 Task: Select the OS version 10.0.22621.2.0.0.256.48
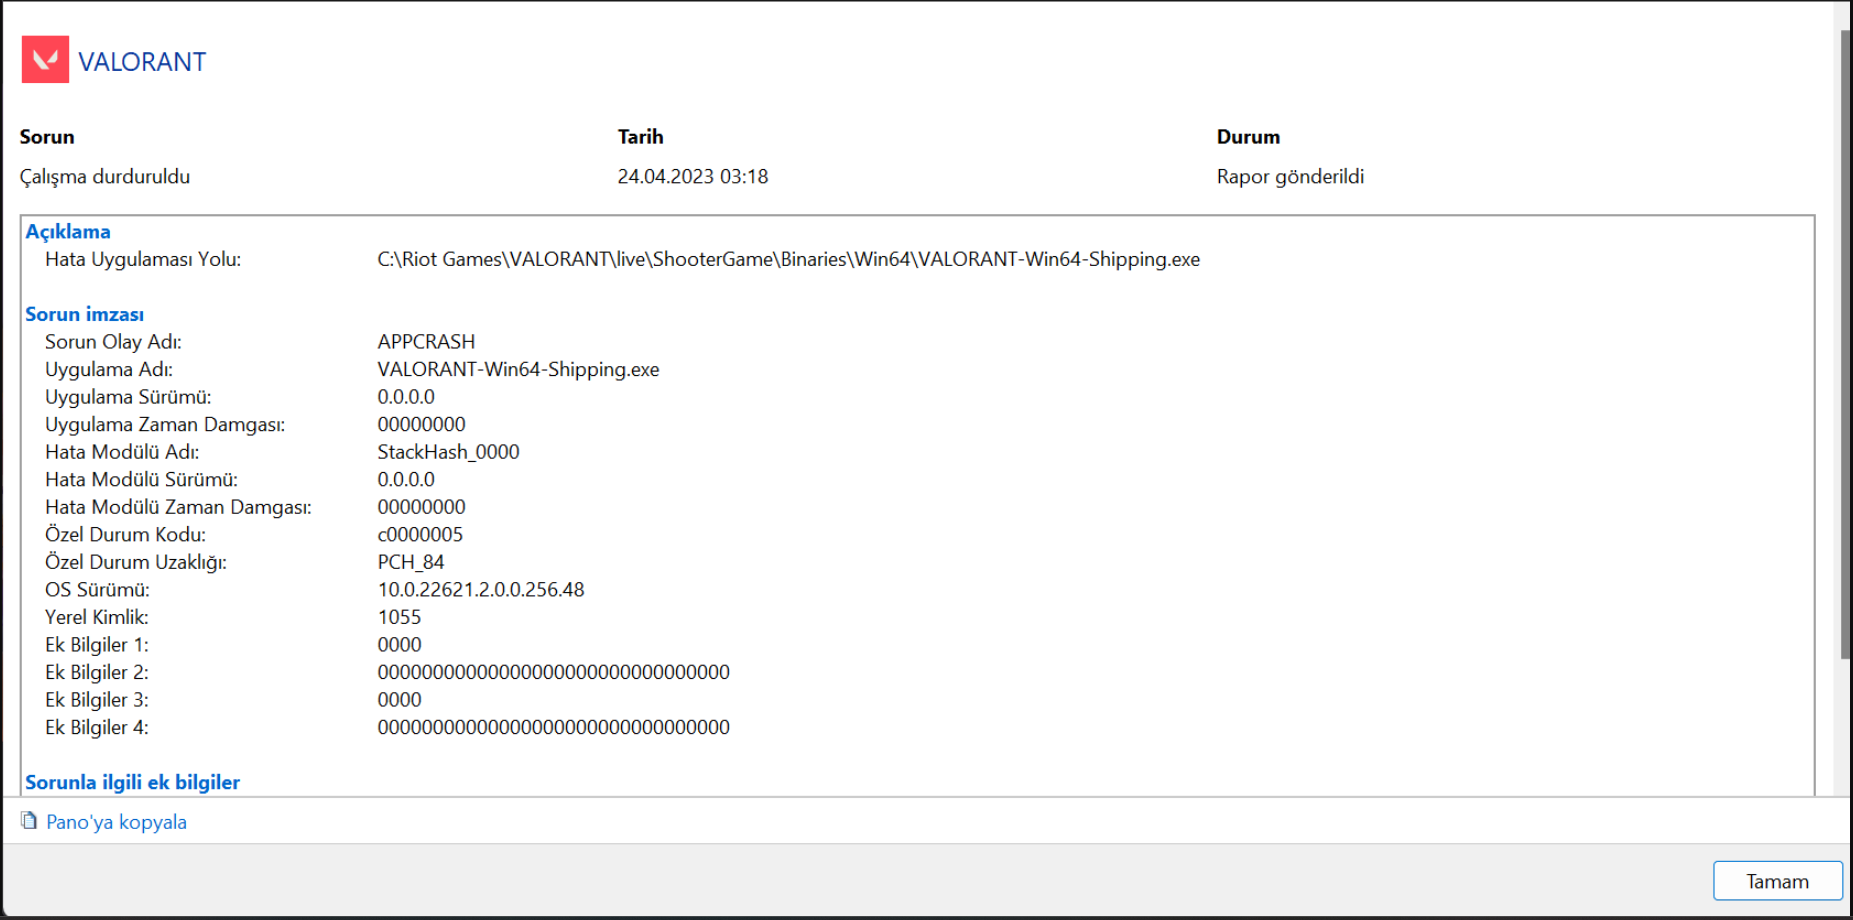pos(481,590)
